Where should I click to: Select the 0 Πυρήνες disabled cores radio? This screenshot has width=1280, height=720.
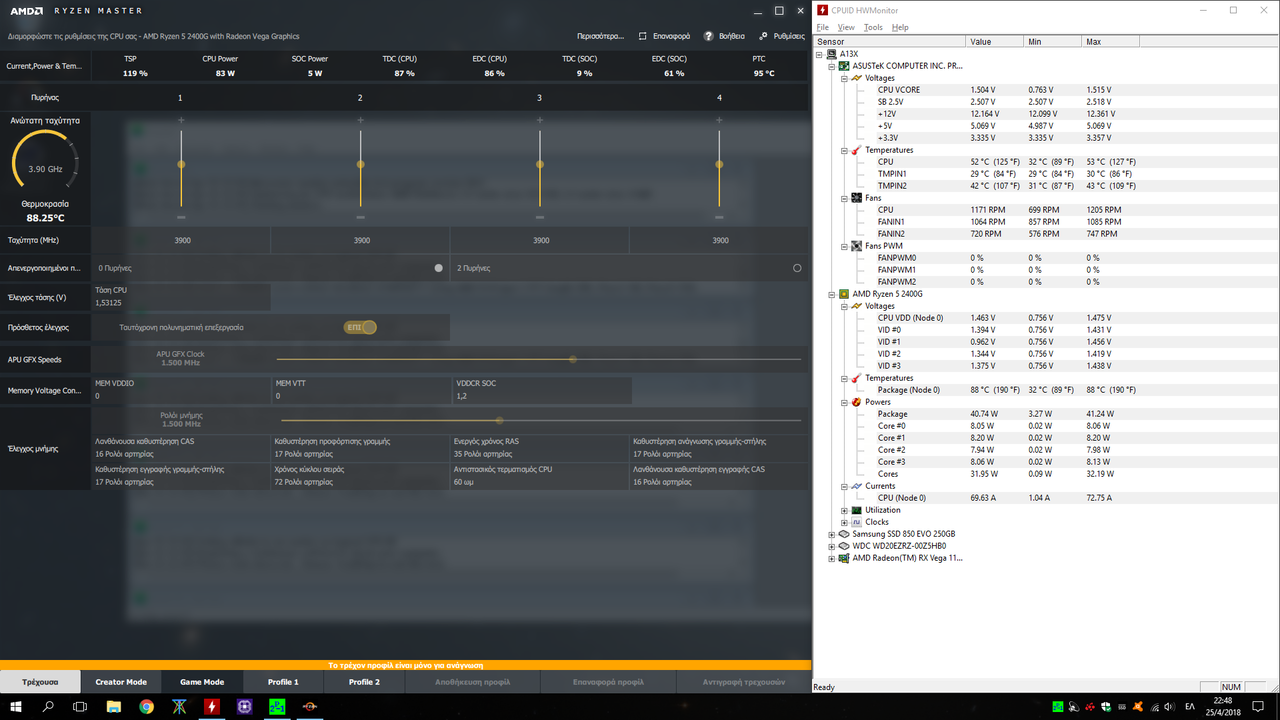pos(438,268)
